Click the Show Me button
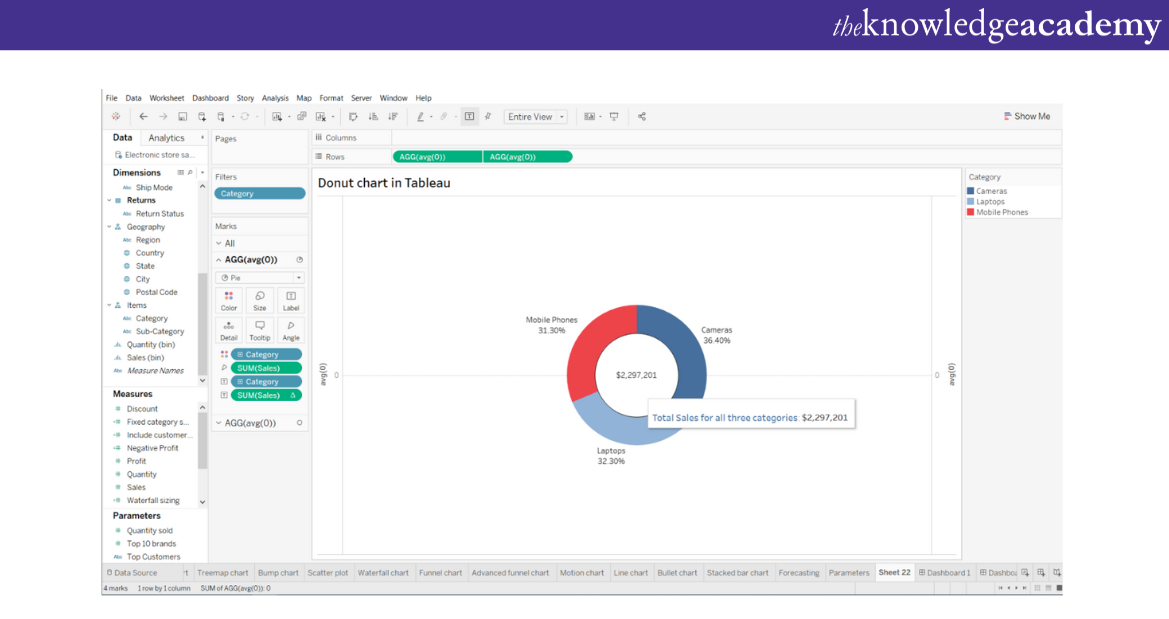This screenshot has height=619, width=1169. 1027,117
